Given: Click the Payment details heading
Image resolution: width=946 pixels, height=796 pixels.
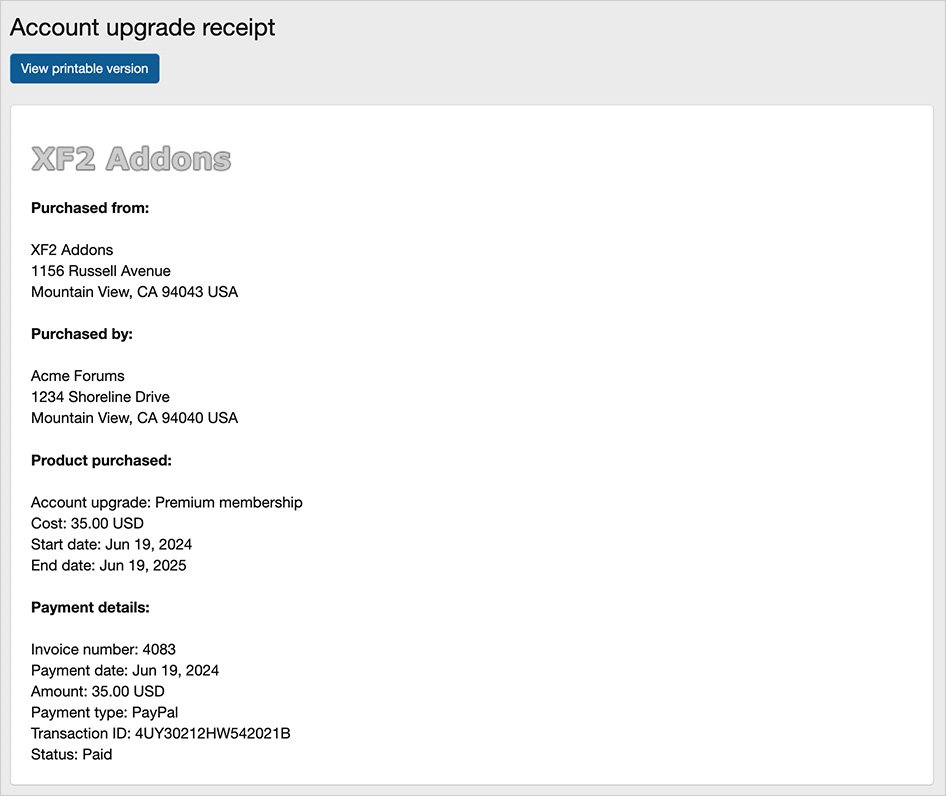Looking at the screenshot, I should [x=90, y=607].
